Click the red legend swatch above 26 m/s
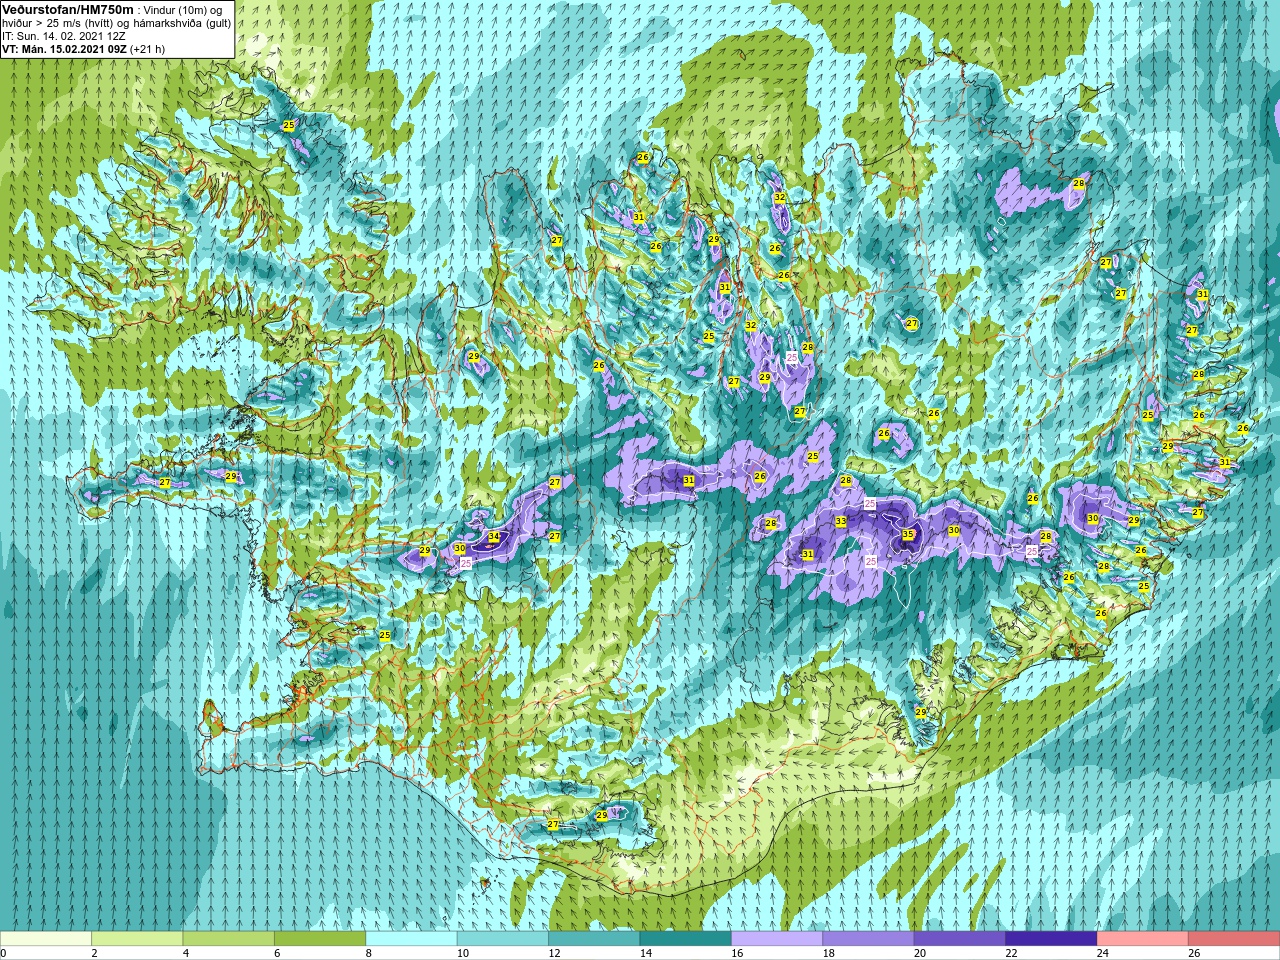The width and height of the screenshot is (1280, 960). (x=1234, y=939)
